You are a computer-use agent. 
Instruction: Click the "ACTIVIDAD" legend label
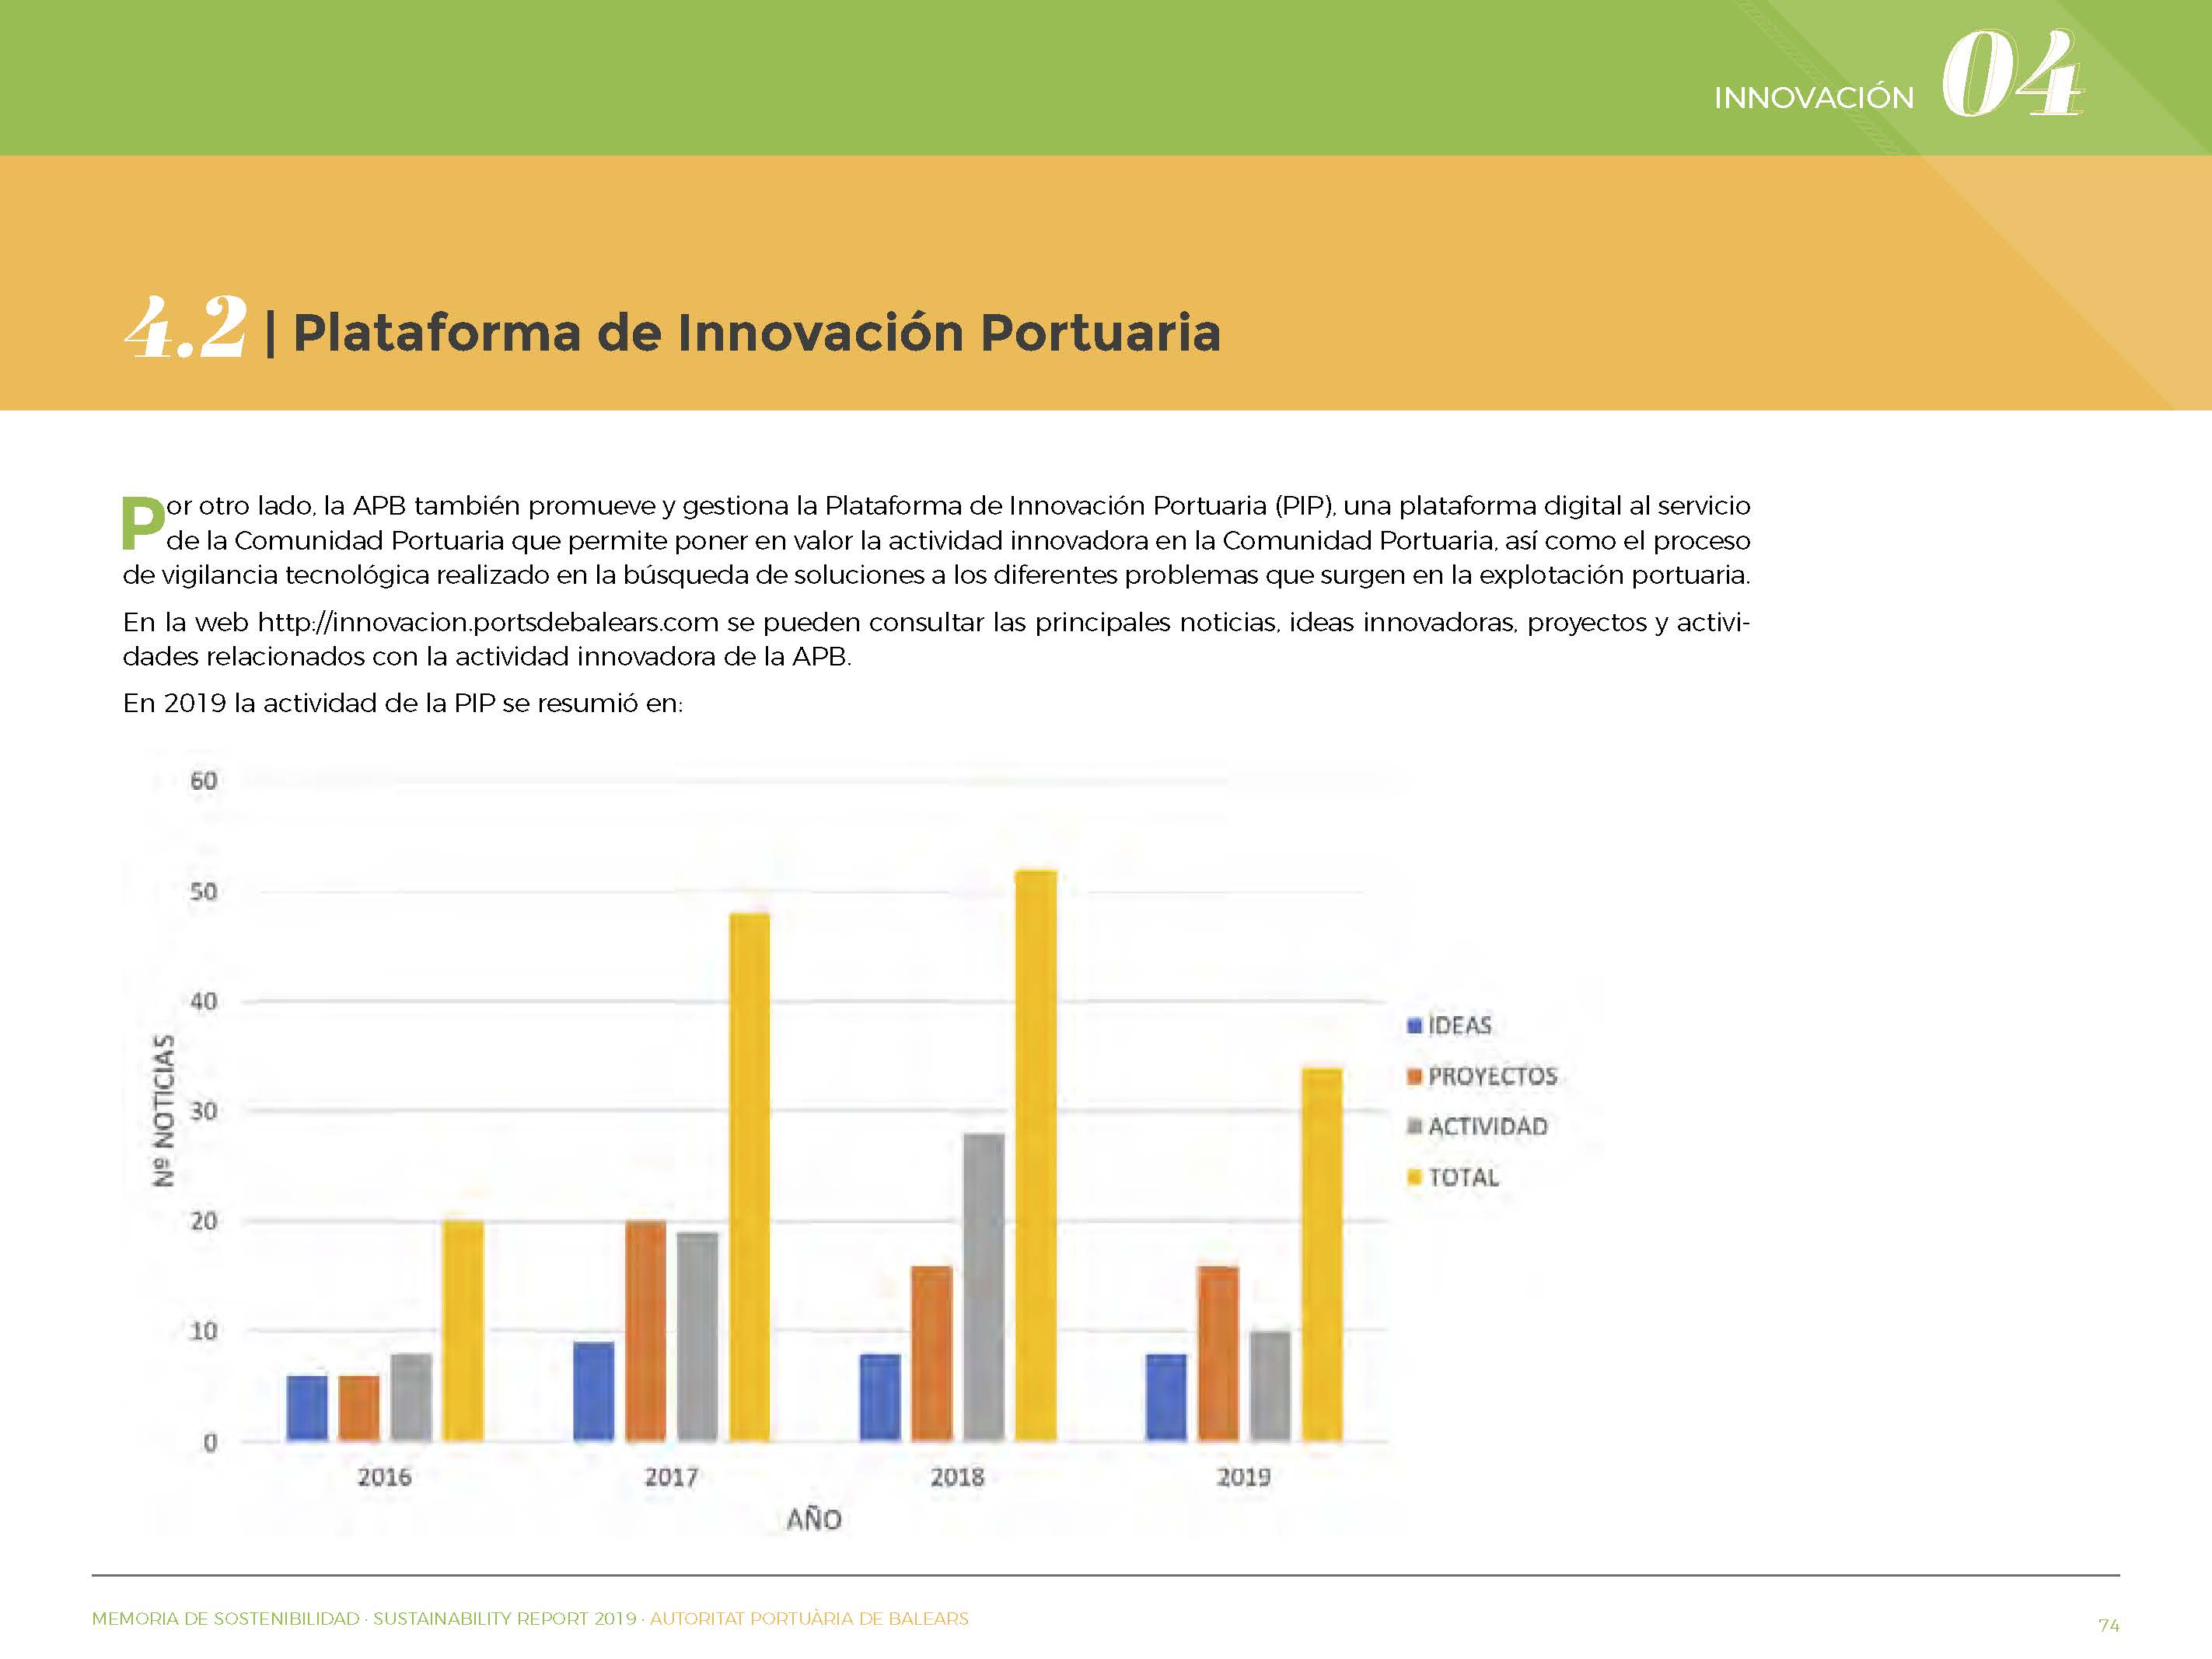[x=1488, y=1126]
